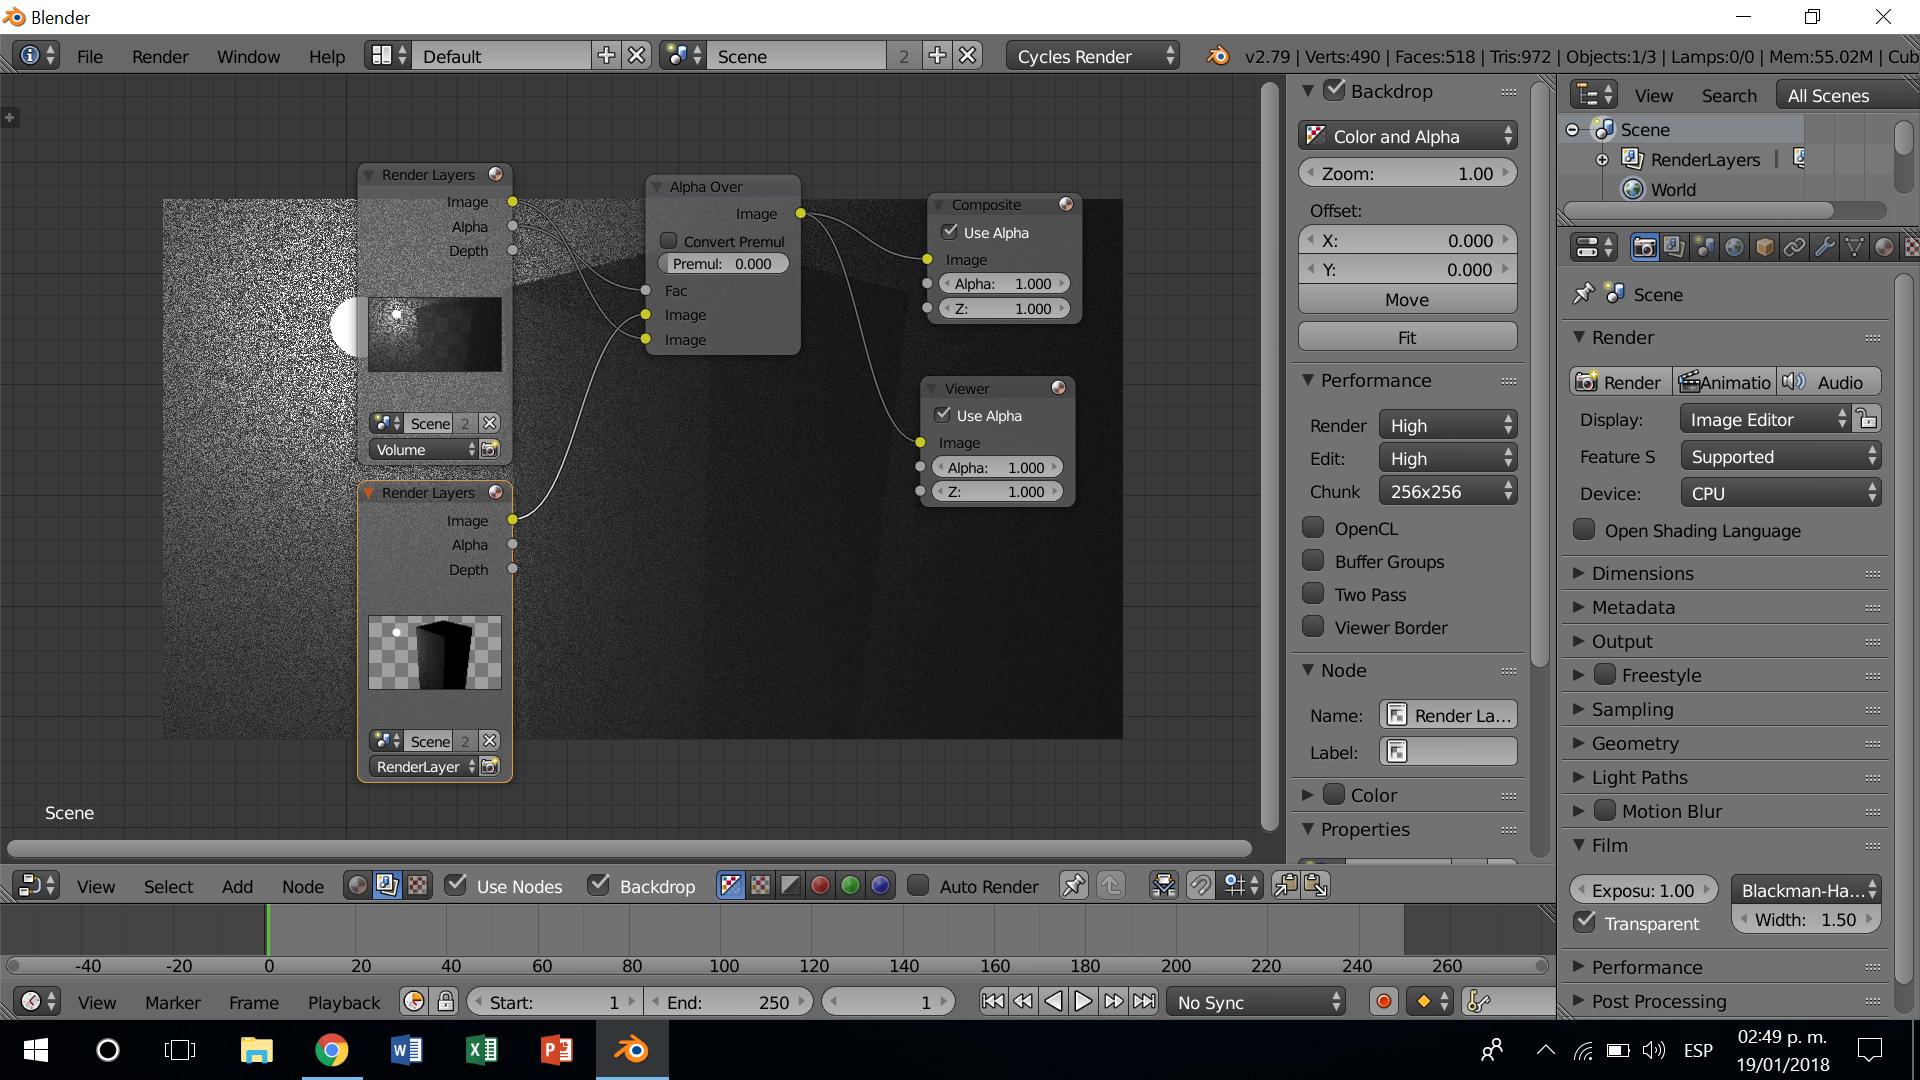Screen dimensions: 1920x1080
Task: Open the Render properties tab
Action: (1644, 247)
